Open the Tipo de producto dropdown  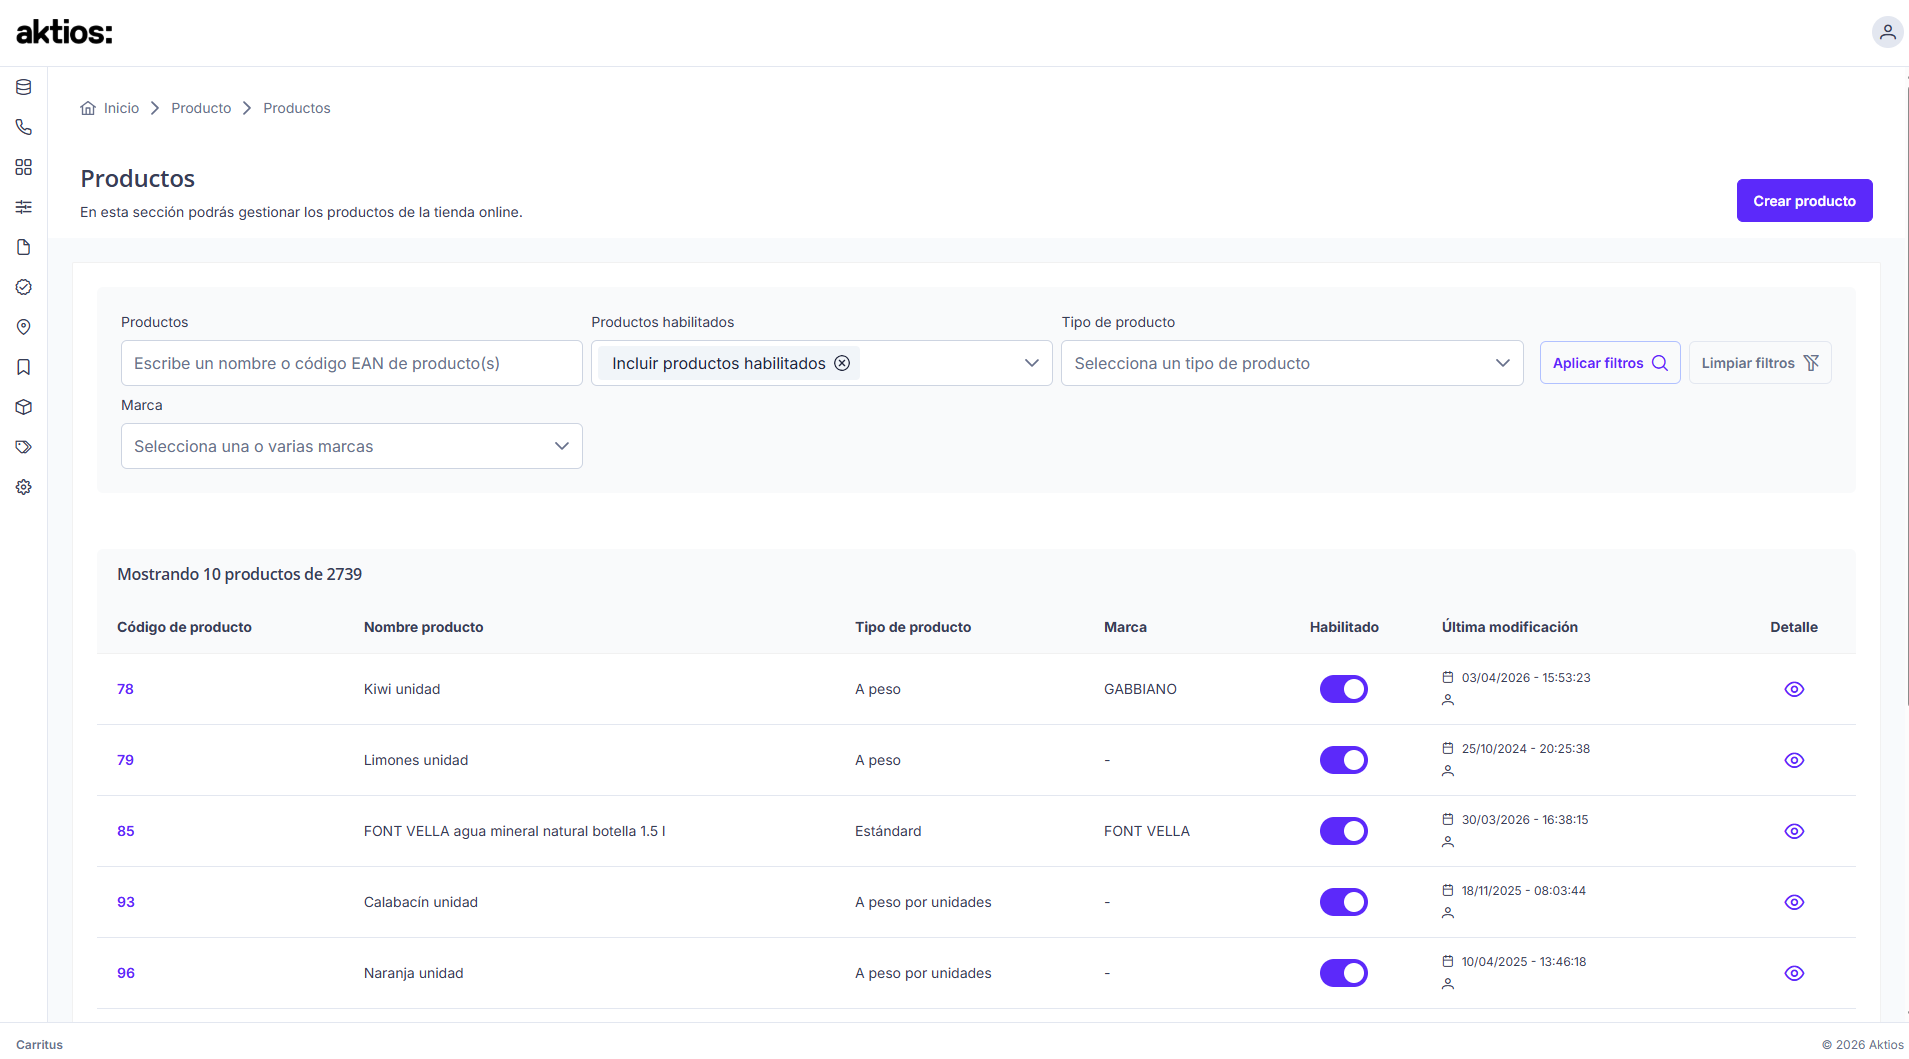click(1292, 363)
